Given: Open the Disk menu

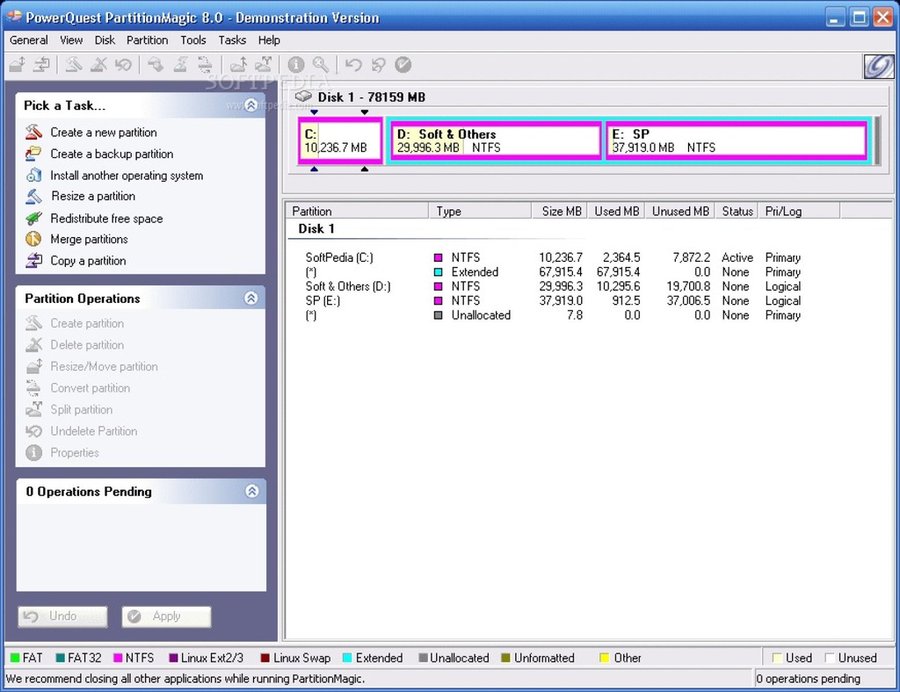Looking at the screenshot, I should pos(105,40).
